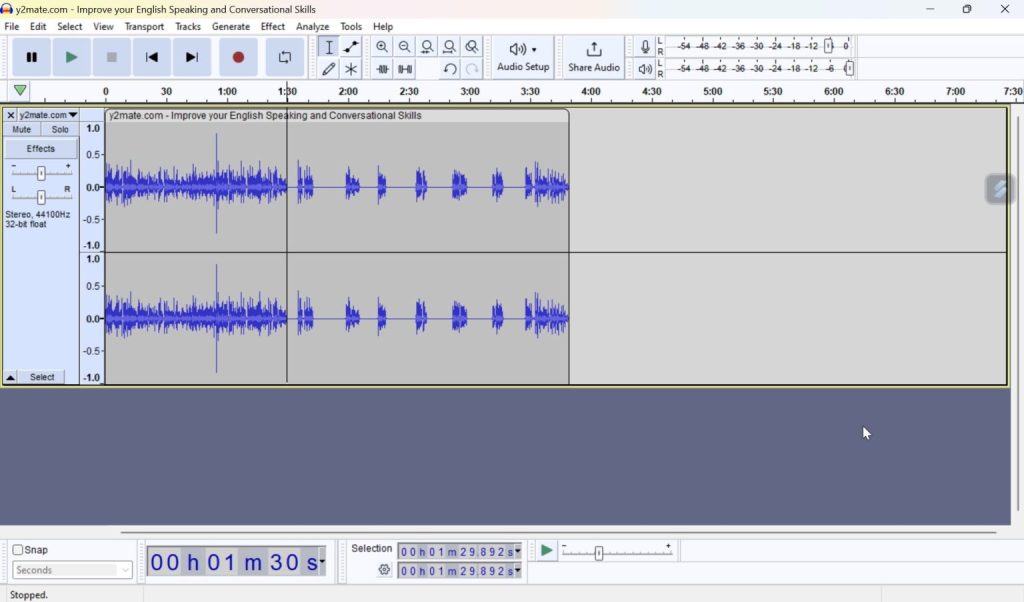1024x602 pixels.
Task: Click the Trim audio outside selection icon
Action: pos(382,68)
